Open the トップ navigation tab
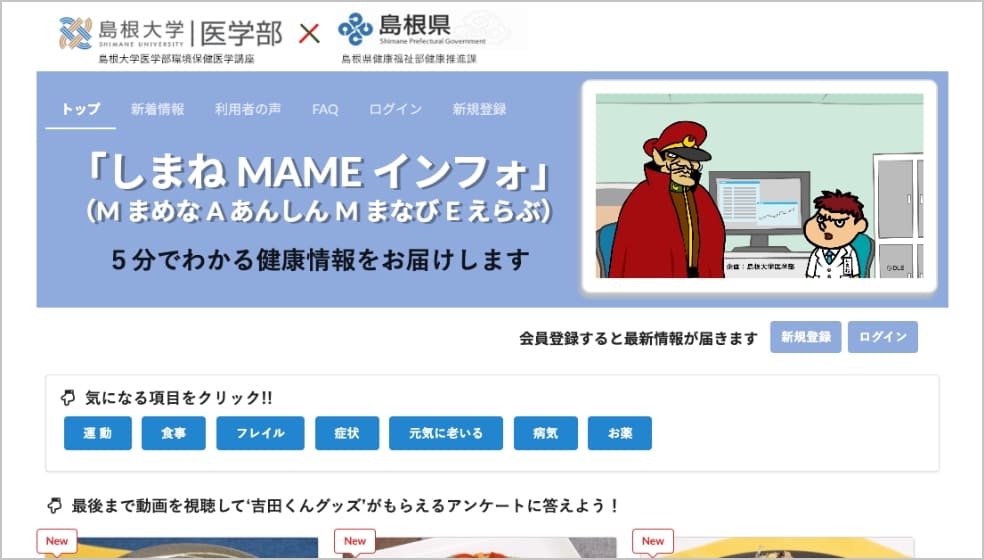 (x=81, y=109)
